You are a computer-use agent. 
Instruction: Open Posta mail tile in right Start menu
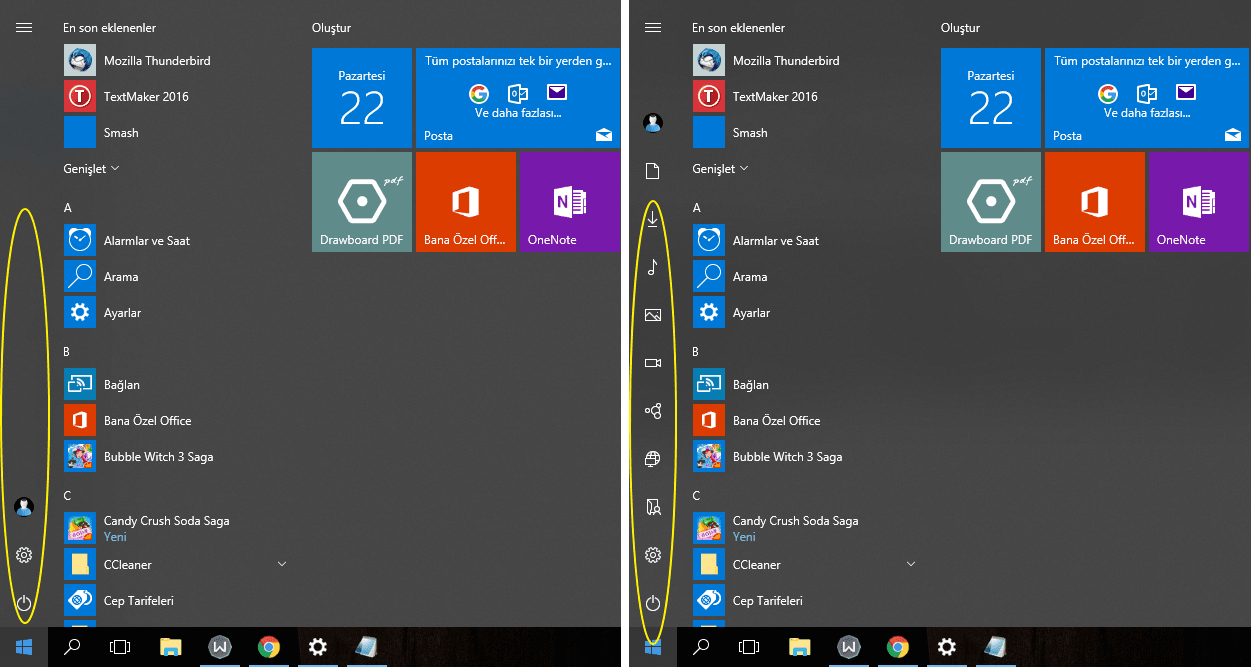click(1147, 98)
